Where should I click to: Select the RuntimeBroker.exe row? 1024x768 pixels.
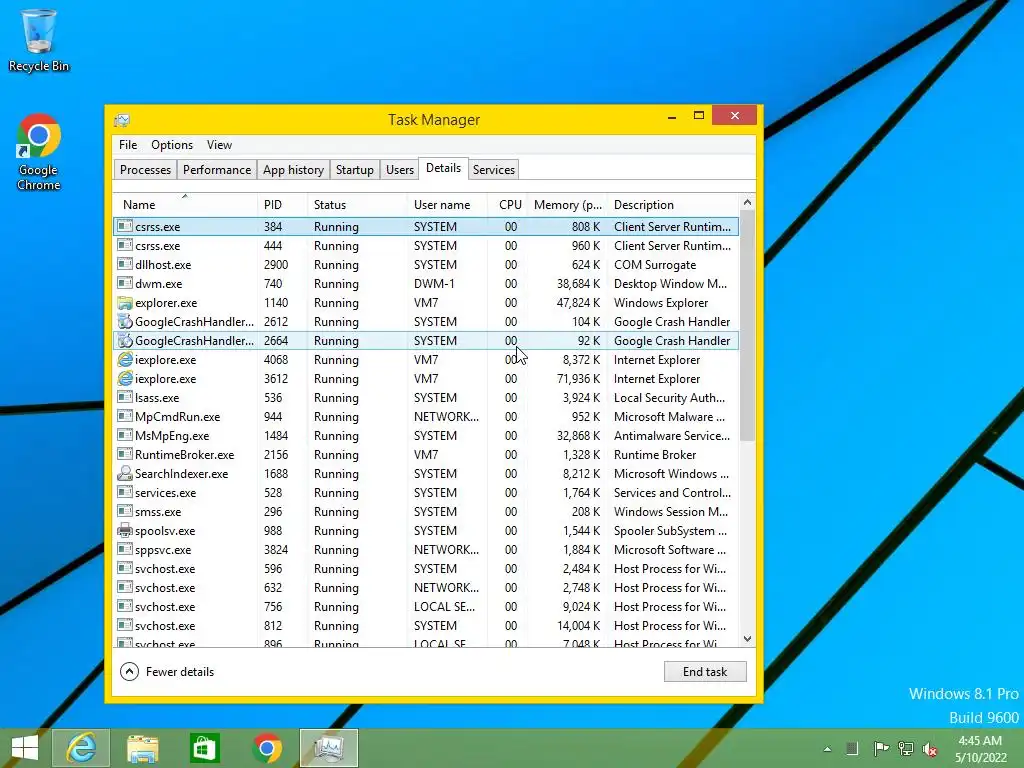tap(426, 455)
